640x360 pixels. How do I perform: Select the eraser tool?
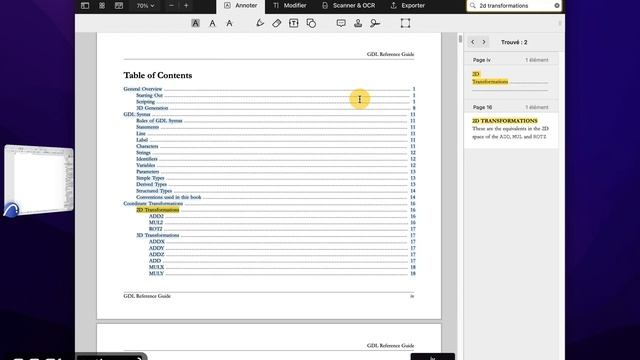[277, 23]
